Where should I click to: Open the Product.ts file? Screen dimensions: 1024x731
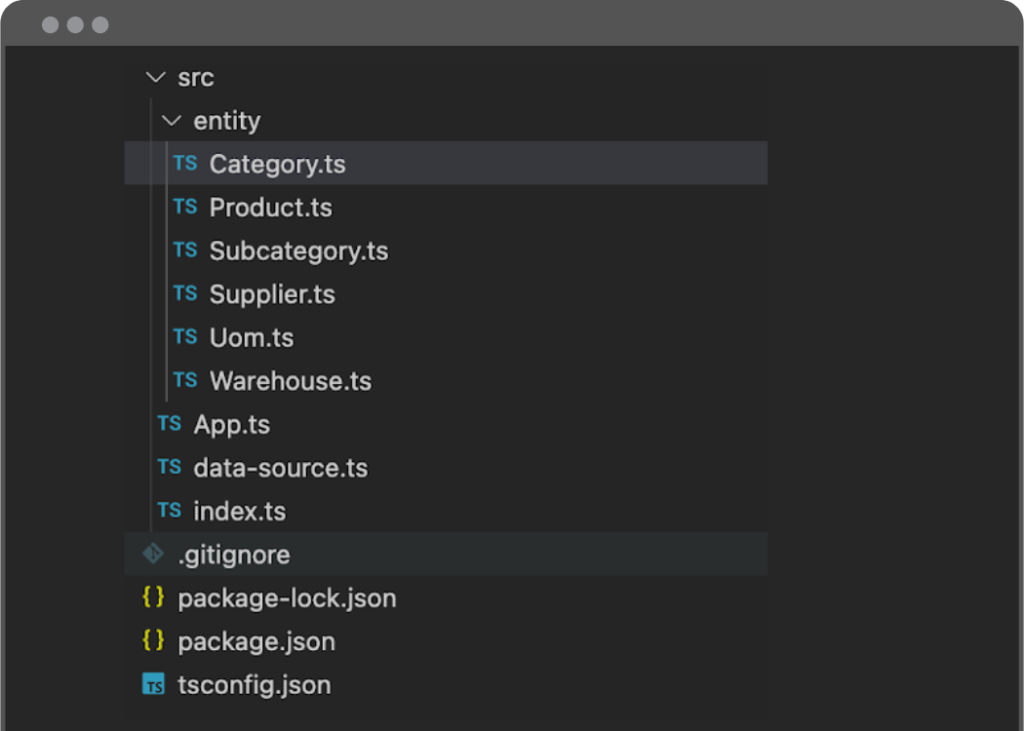click(271, 208)
